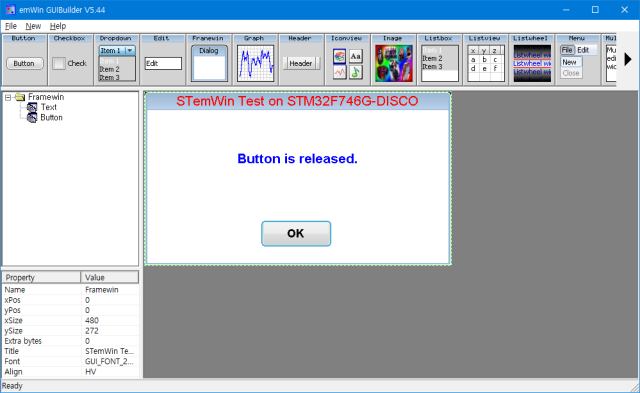Click the Font property label

(12, 361)
